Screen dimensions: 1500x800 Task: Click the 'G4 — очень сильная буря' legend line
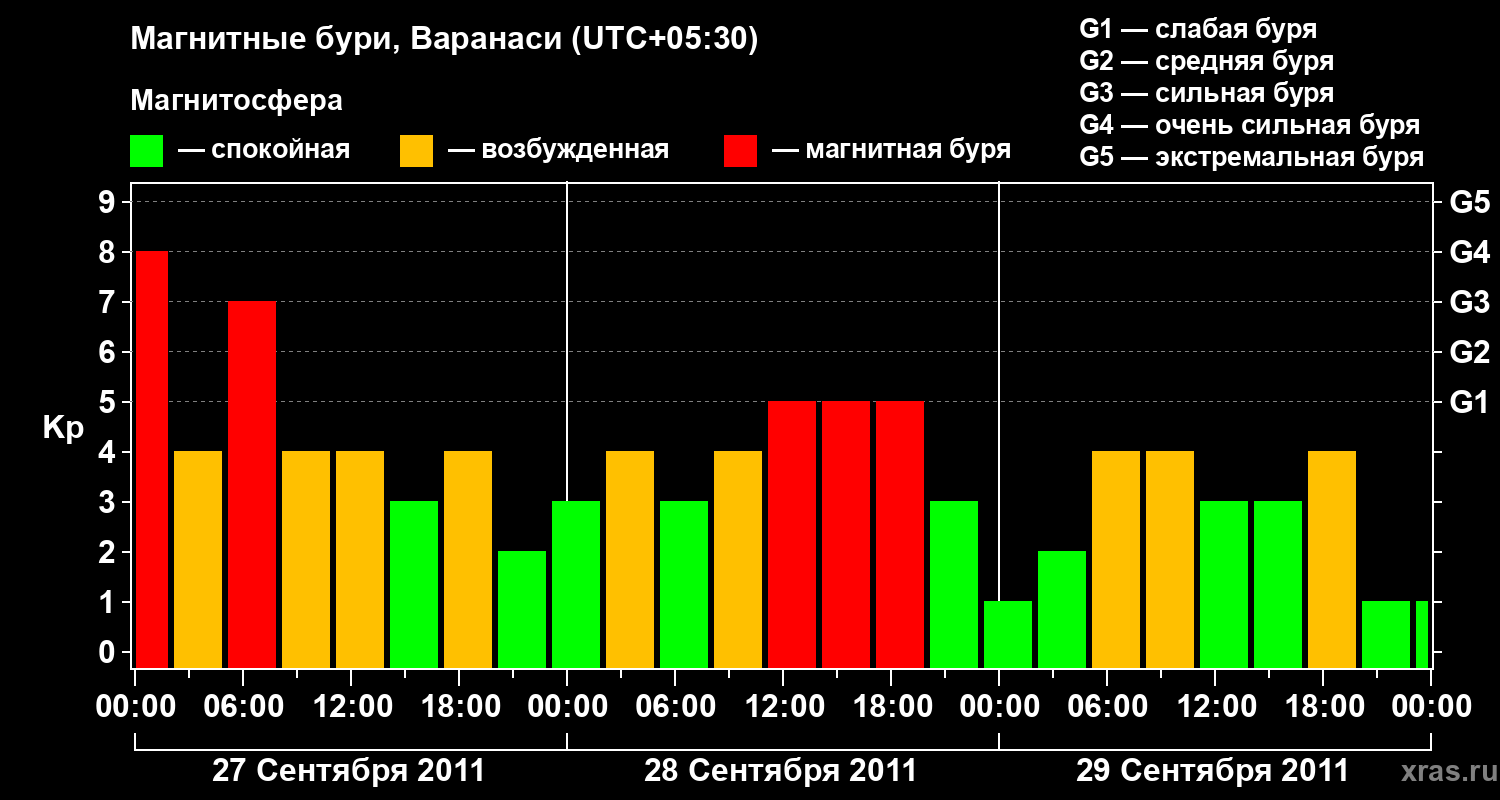point(1250,125)
